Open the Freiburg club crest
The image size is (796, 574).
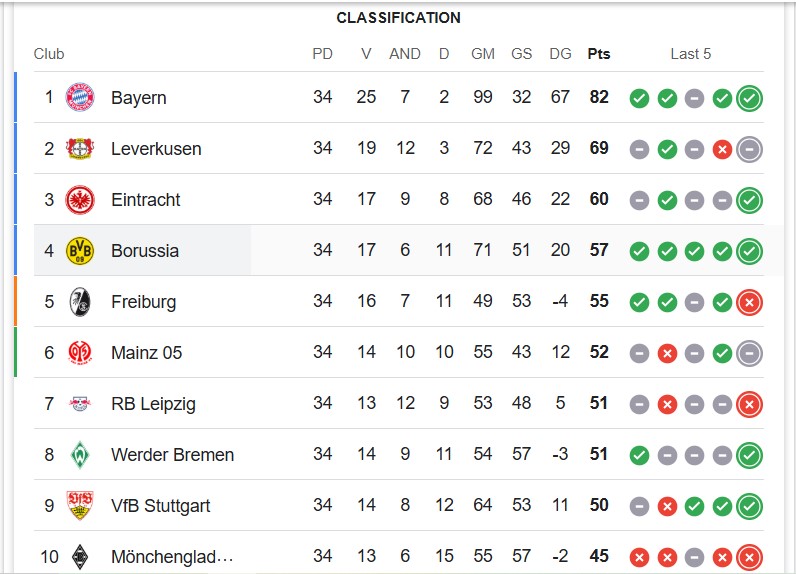[80, 302]
